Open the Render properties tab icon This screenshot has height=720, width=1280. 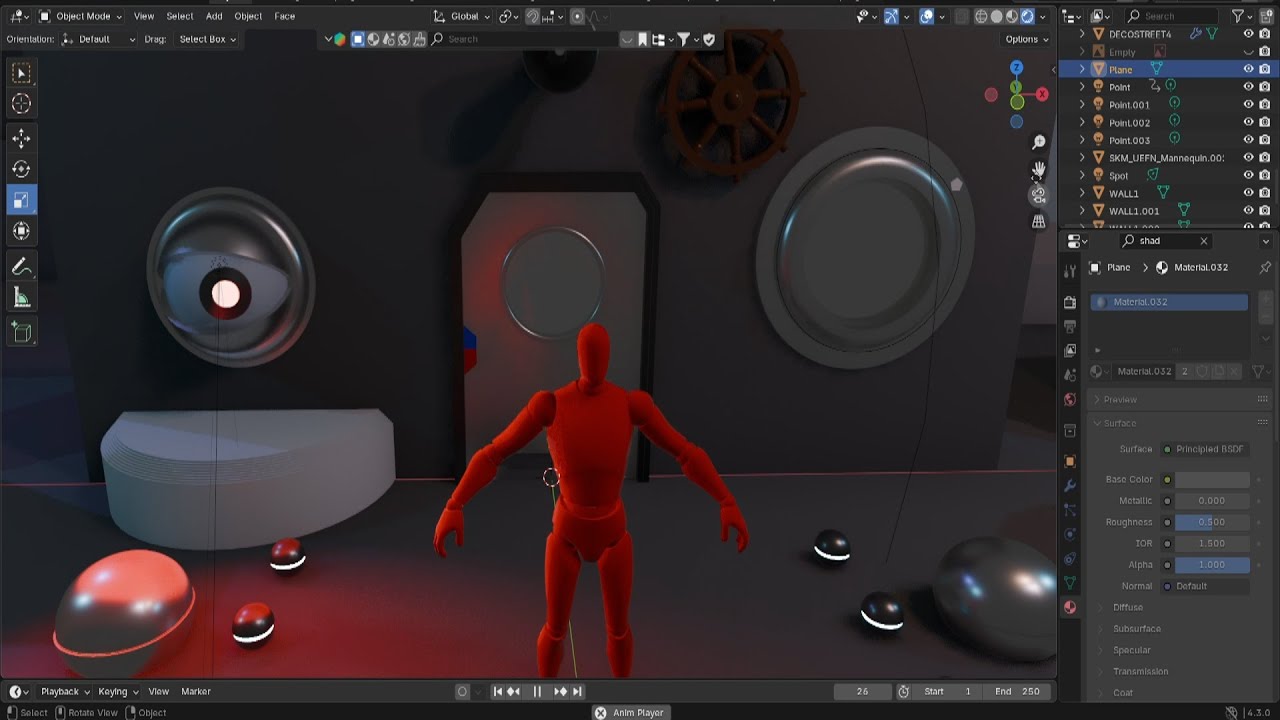pos(1070,302)
